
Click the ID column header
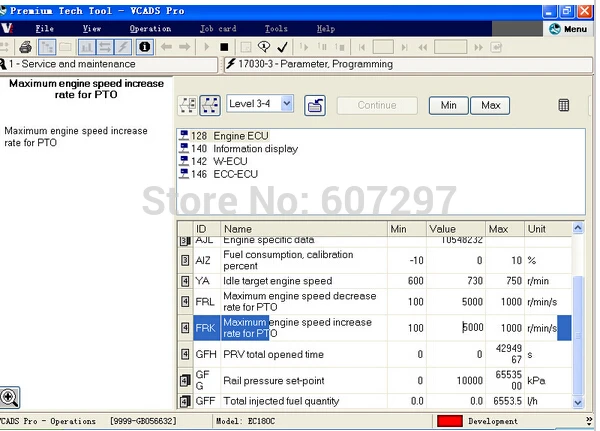[x=207, y=229]
